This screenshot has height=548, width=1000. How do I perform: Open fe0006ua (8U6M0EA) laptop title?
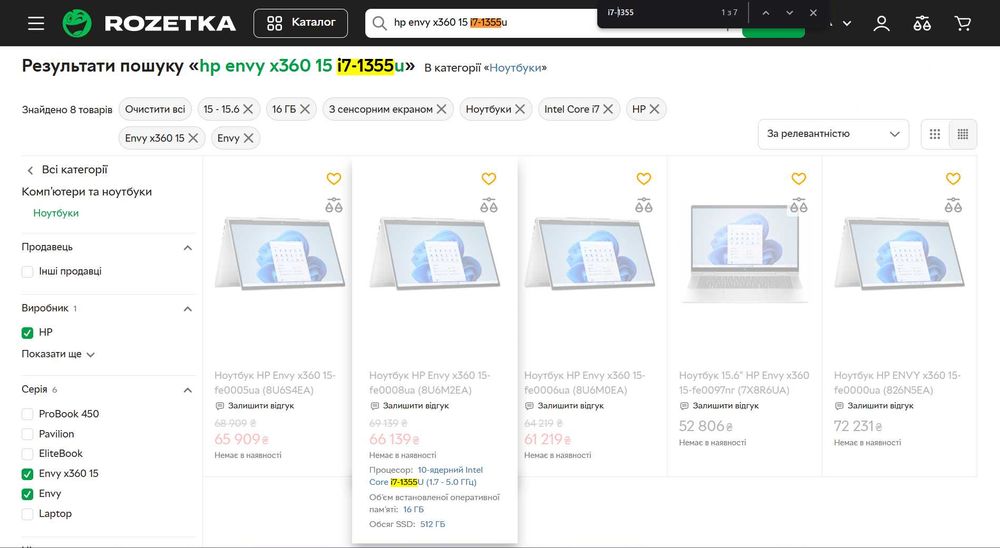pos(585,383)
